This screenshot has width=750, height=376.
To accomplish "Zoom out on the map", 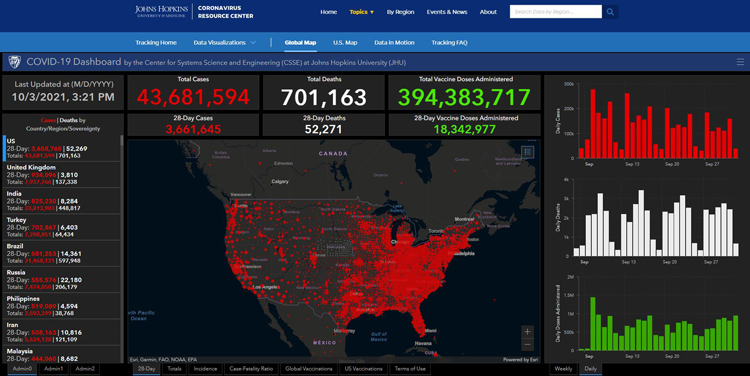I will (x=527, y=344).
